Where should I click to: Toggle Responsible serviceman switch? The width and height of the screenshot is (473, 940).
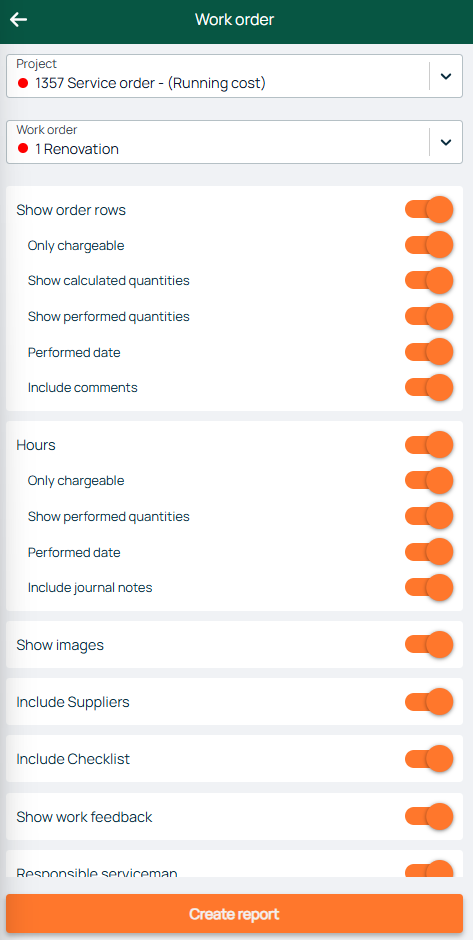pos(429,870)
